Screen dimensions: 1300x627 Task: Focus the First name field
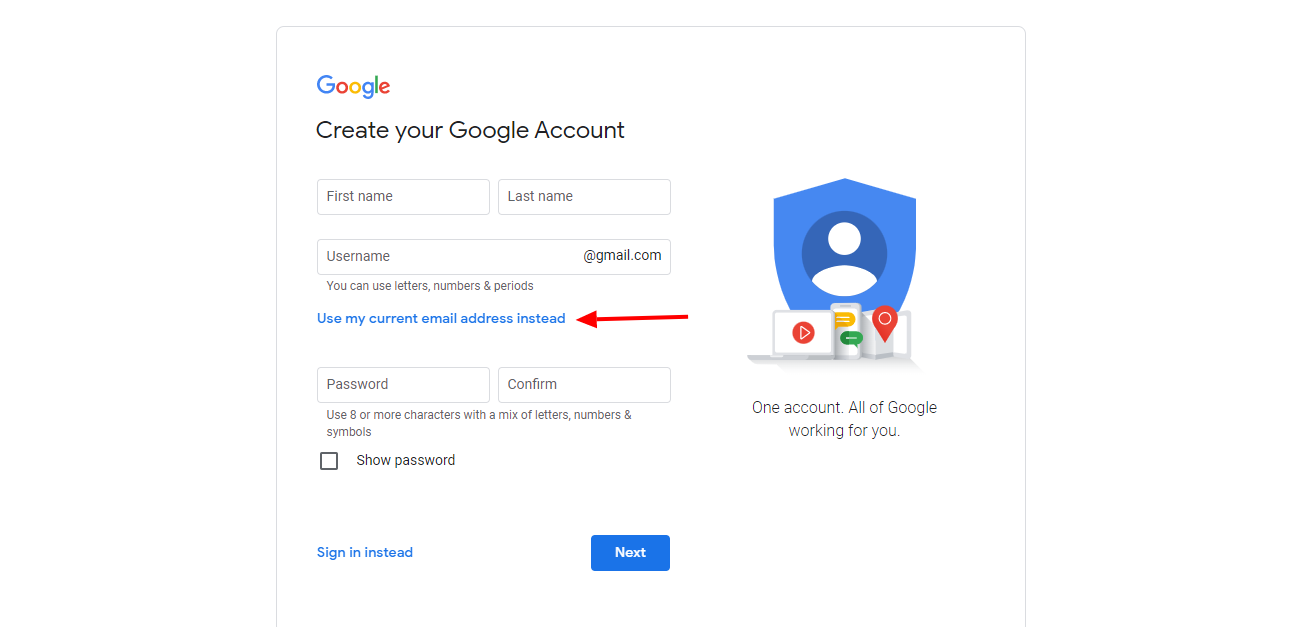point(403,197)
